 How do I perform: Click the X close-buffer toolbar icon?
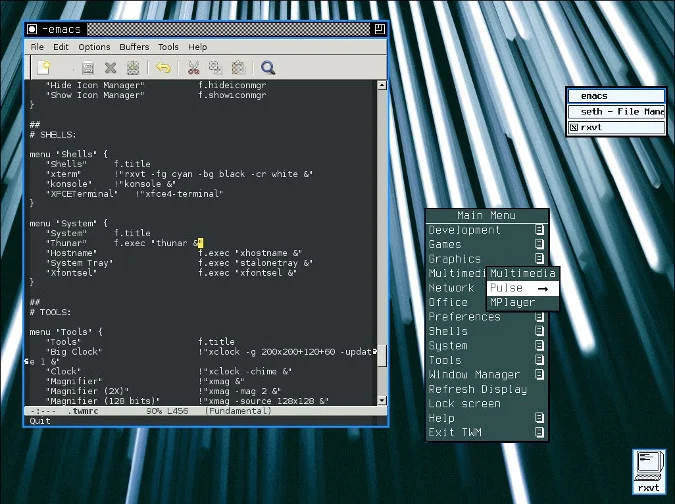point(111,68)
